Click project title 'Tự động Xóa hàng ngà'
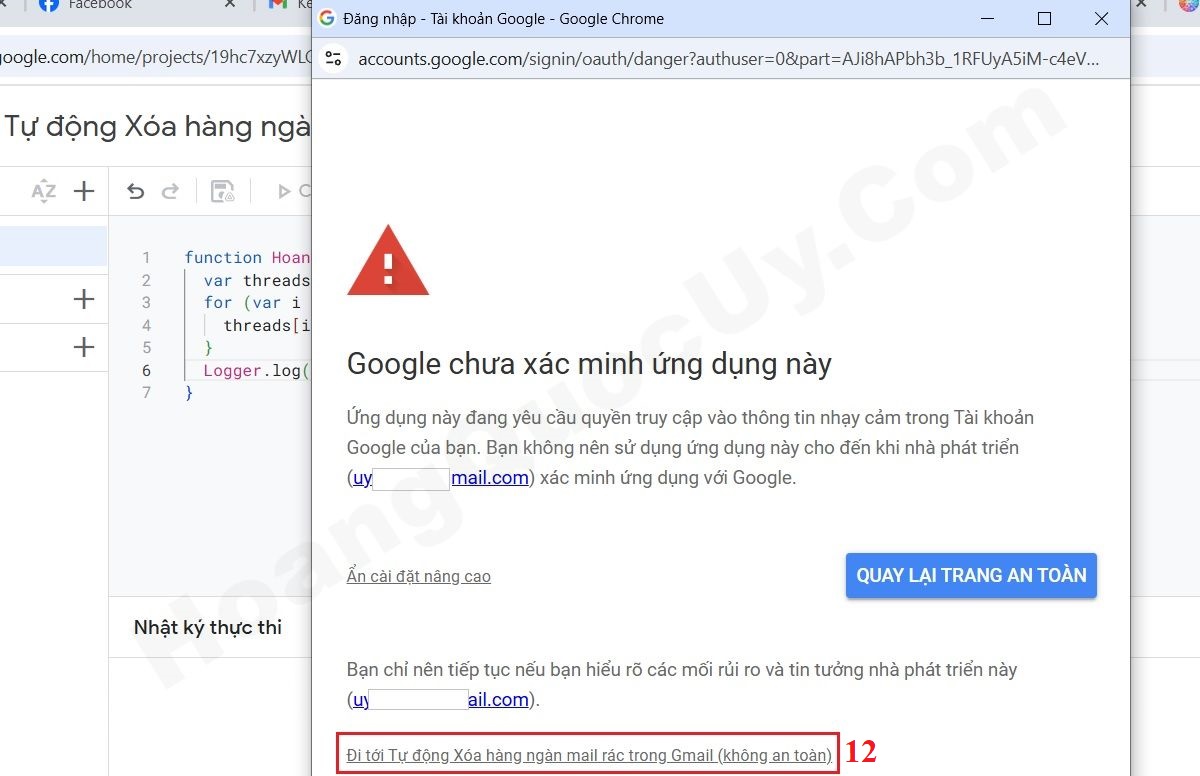This screenshot has width=1200, height=776. pos(158,127)
